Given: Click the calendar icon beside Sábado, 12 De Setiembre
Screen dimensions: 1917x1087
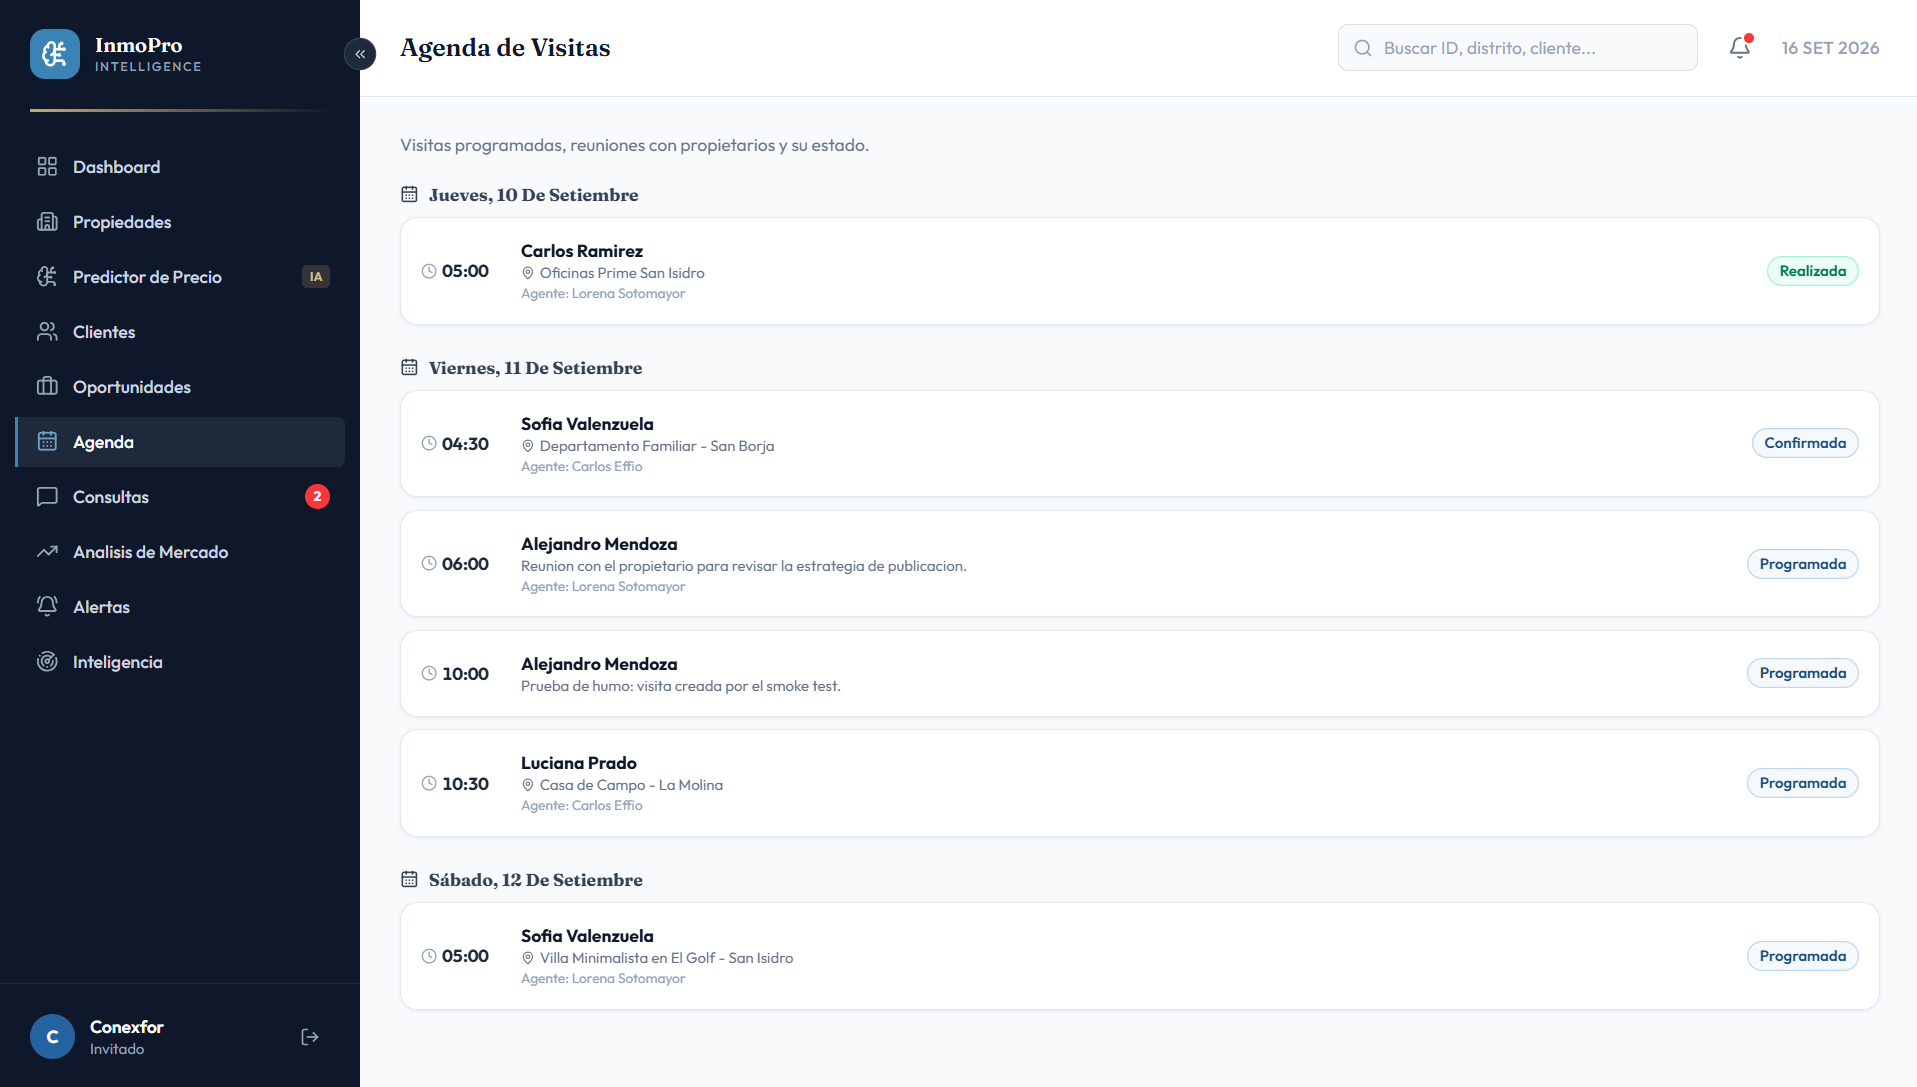Looking at the screenshot, I should click(409, 879).
